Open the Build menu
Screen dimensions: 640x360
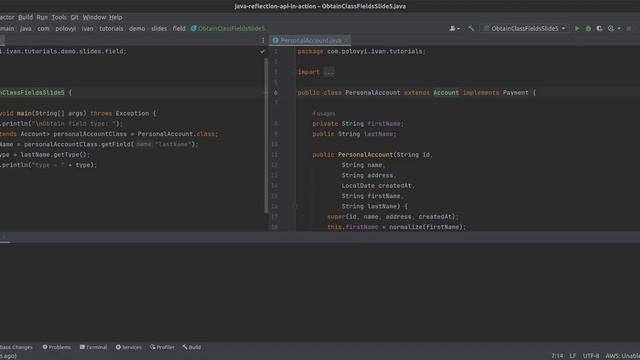tap(25, 17)
